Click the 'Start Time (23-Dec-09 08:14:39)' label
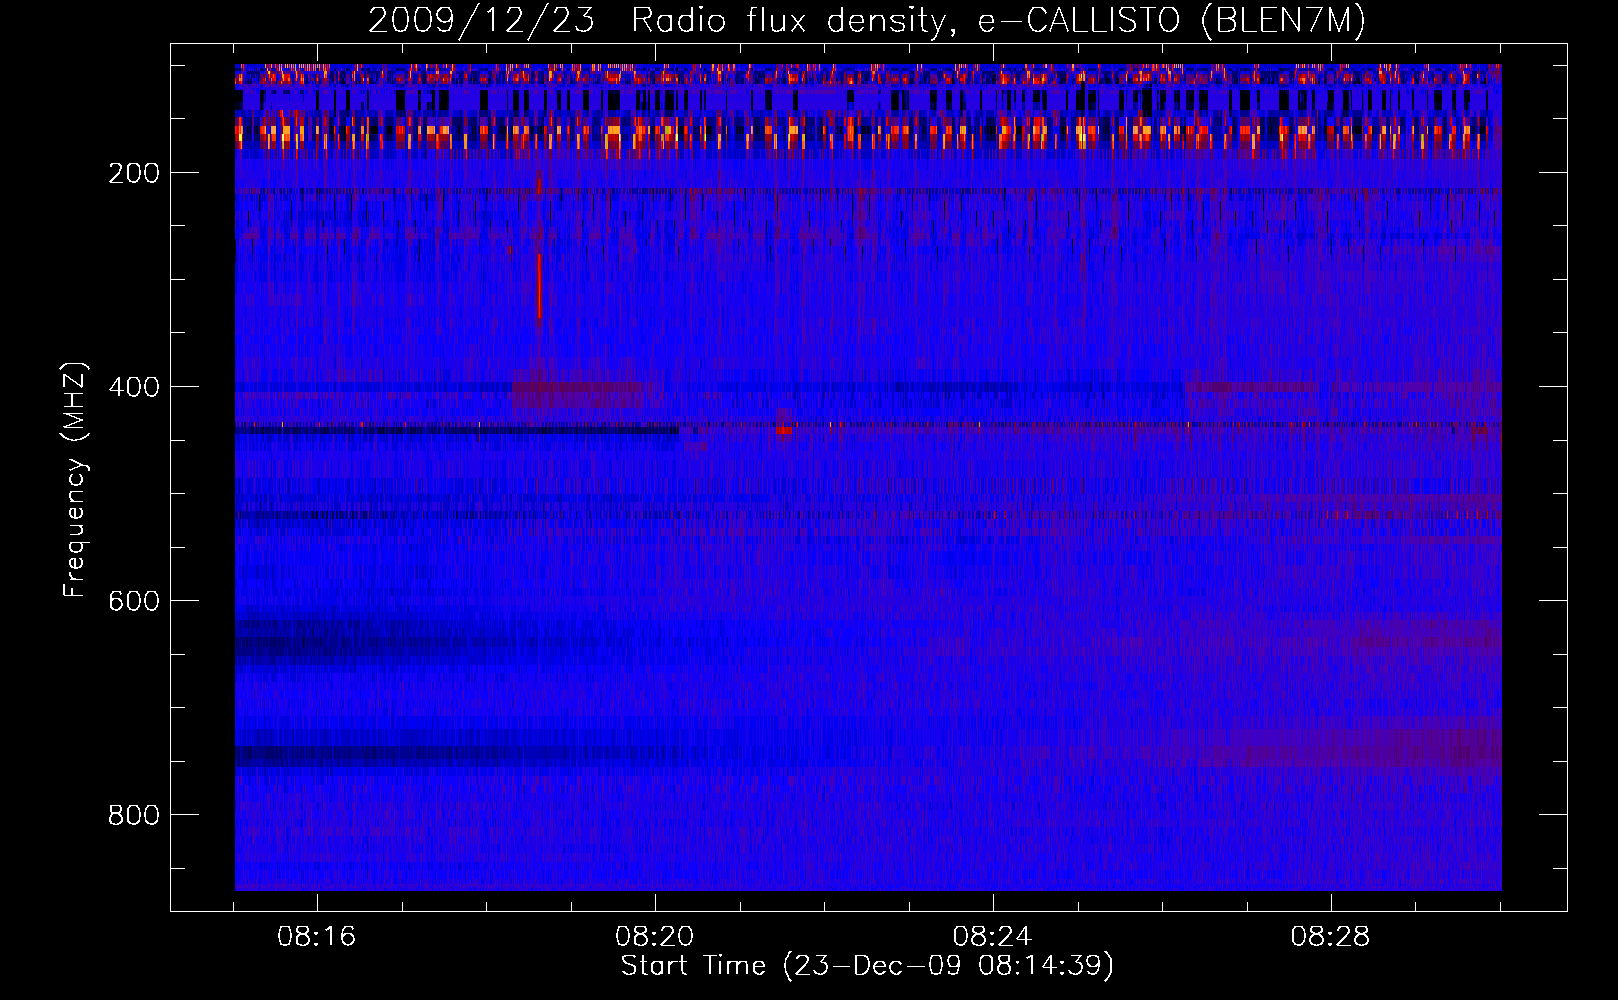 867,966
